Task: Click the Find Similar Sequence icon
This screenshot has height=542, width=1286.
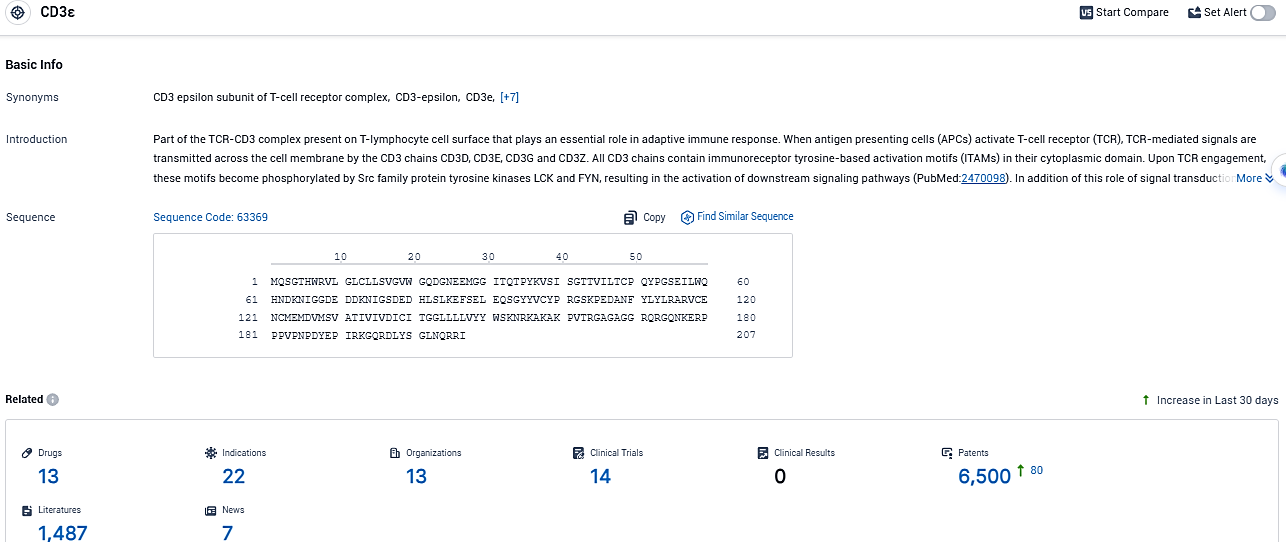Action: pos(687,217)
